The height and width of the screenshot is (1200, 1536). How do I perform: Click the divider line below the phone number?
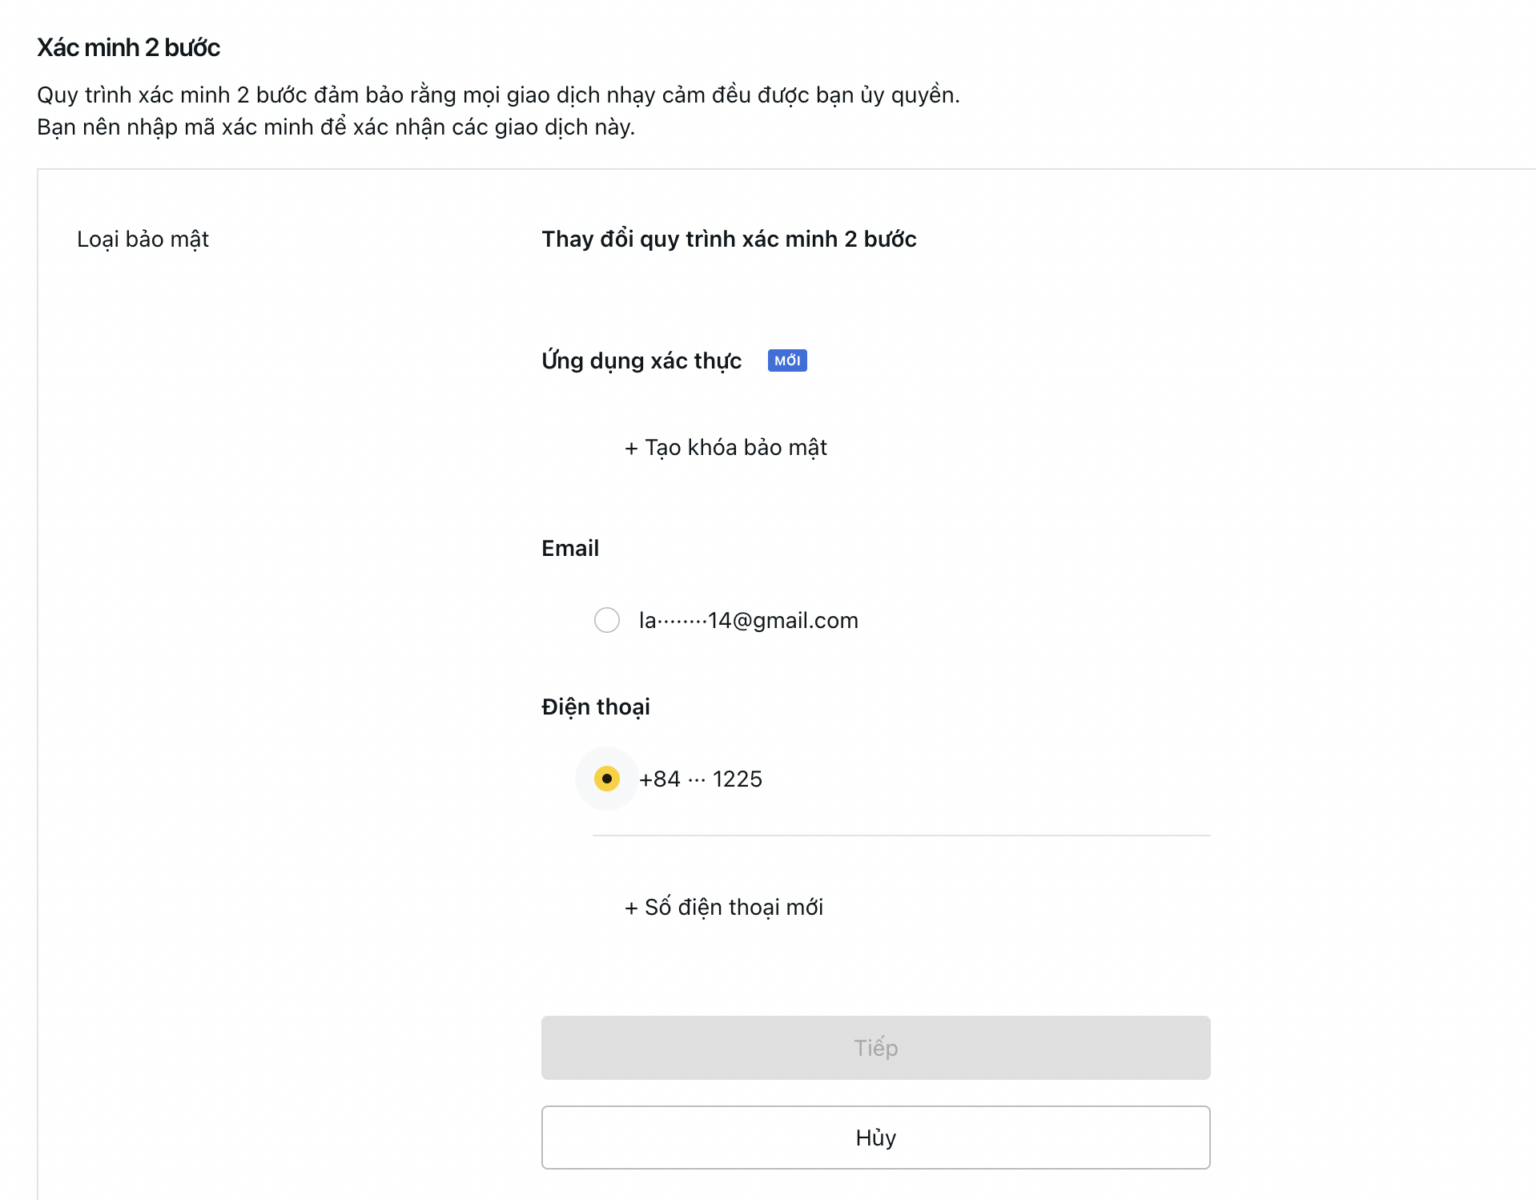[900, 835]
